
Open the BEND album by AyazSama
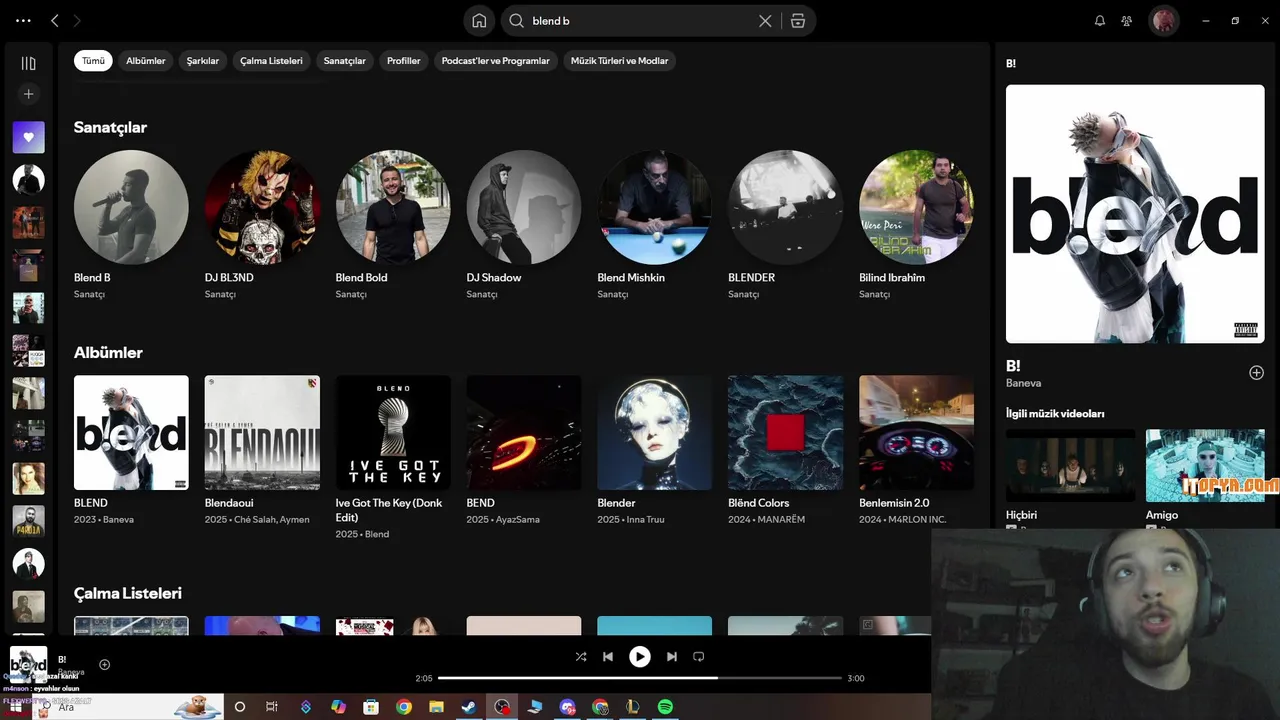[524, 433]
